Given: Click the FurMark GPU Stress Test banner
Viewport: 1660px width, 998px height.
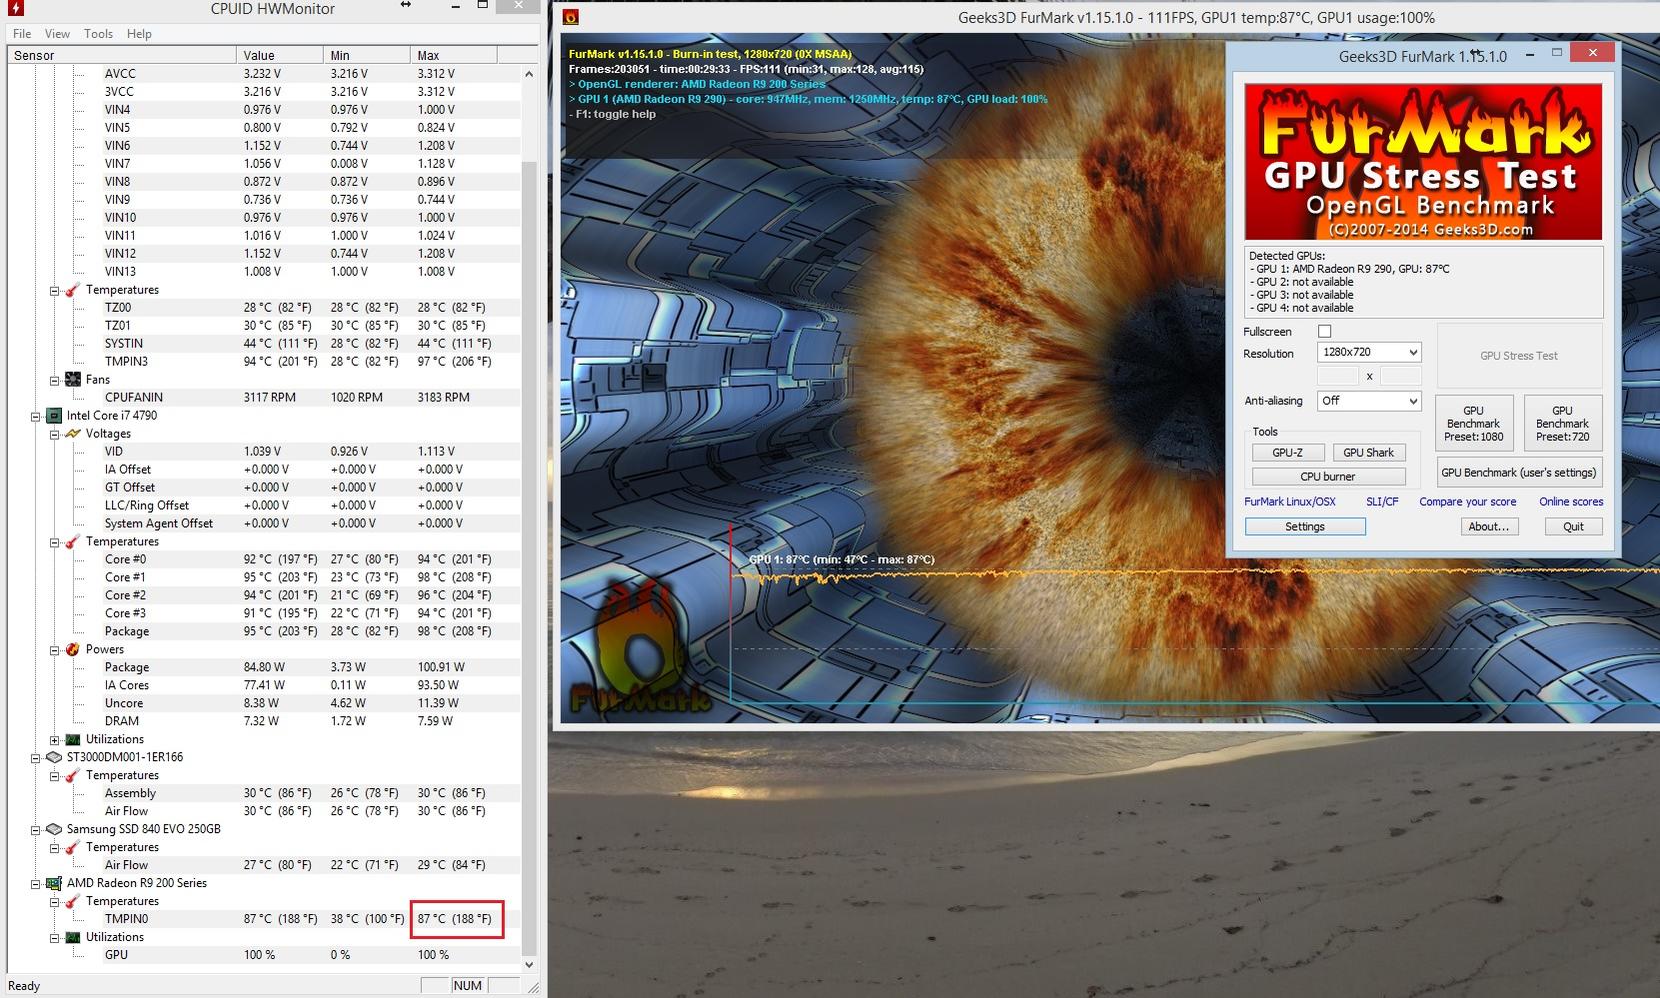Looking at the screenshot, I should (x=1423, y=162).
